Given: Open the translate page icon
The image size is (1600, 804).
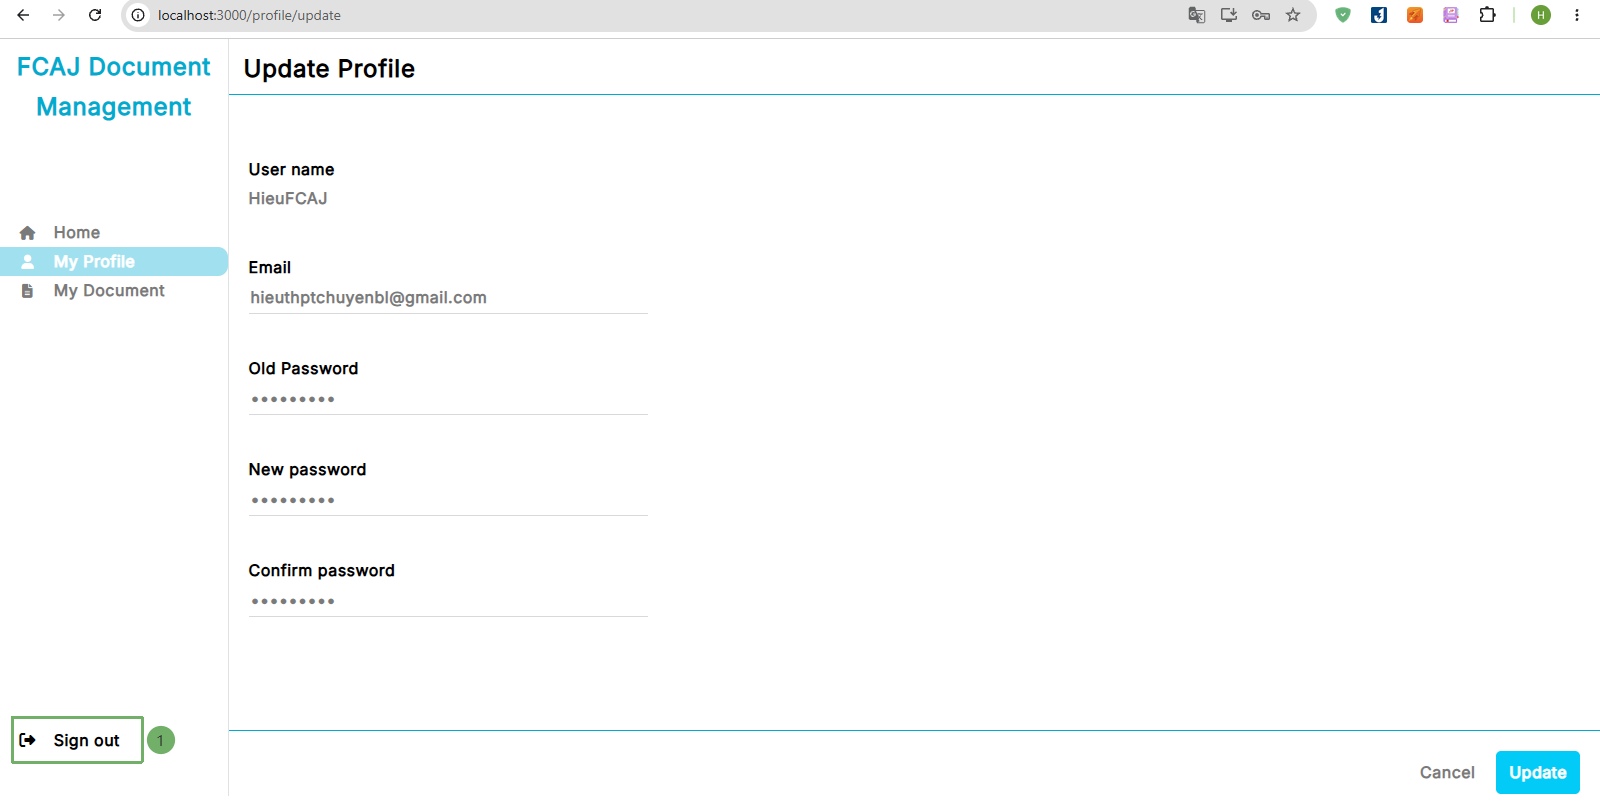Looking at the screenshot, I should pyautogui.click(x=1197, y=15).
